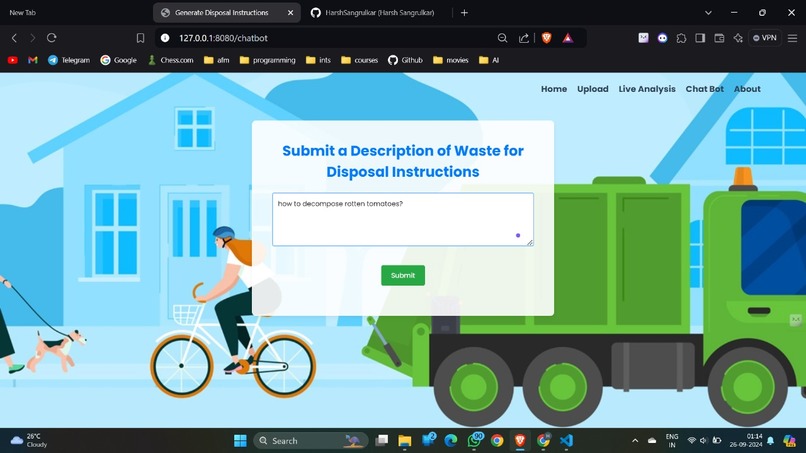The height and width of the screenshot is (453, 806).
Task: Open Google Chrome from the taskbar
Action: (497, 441)
